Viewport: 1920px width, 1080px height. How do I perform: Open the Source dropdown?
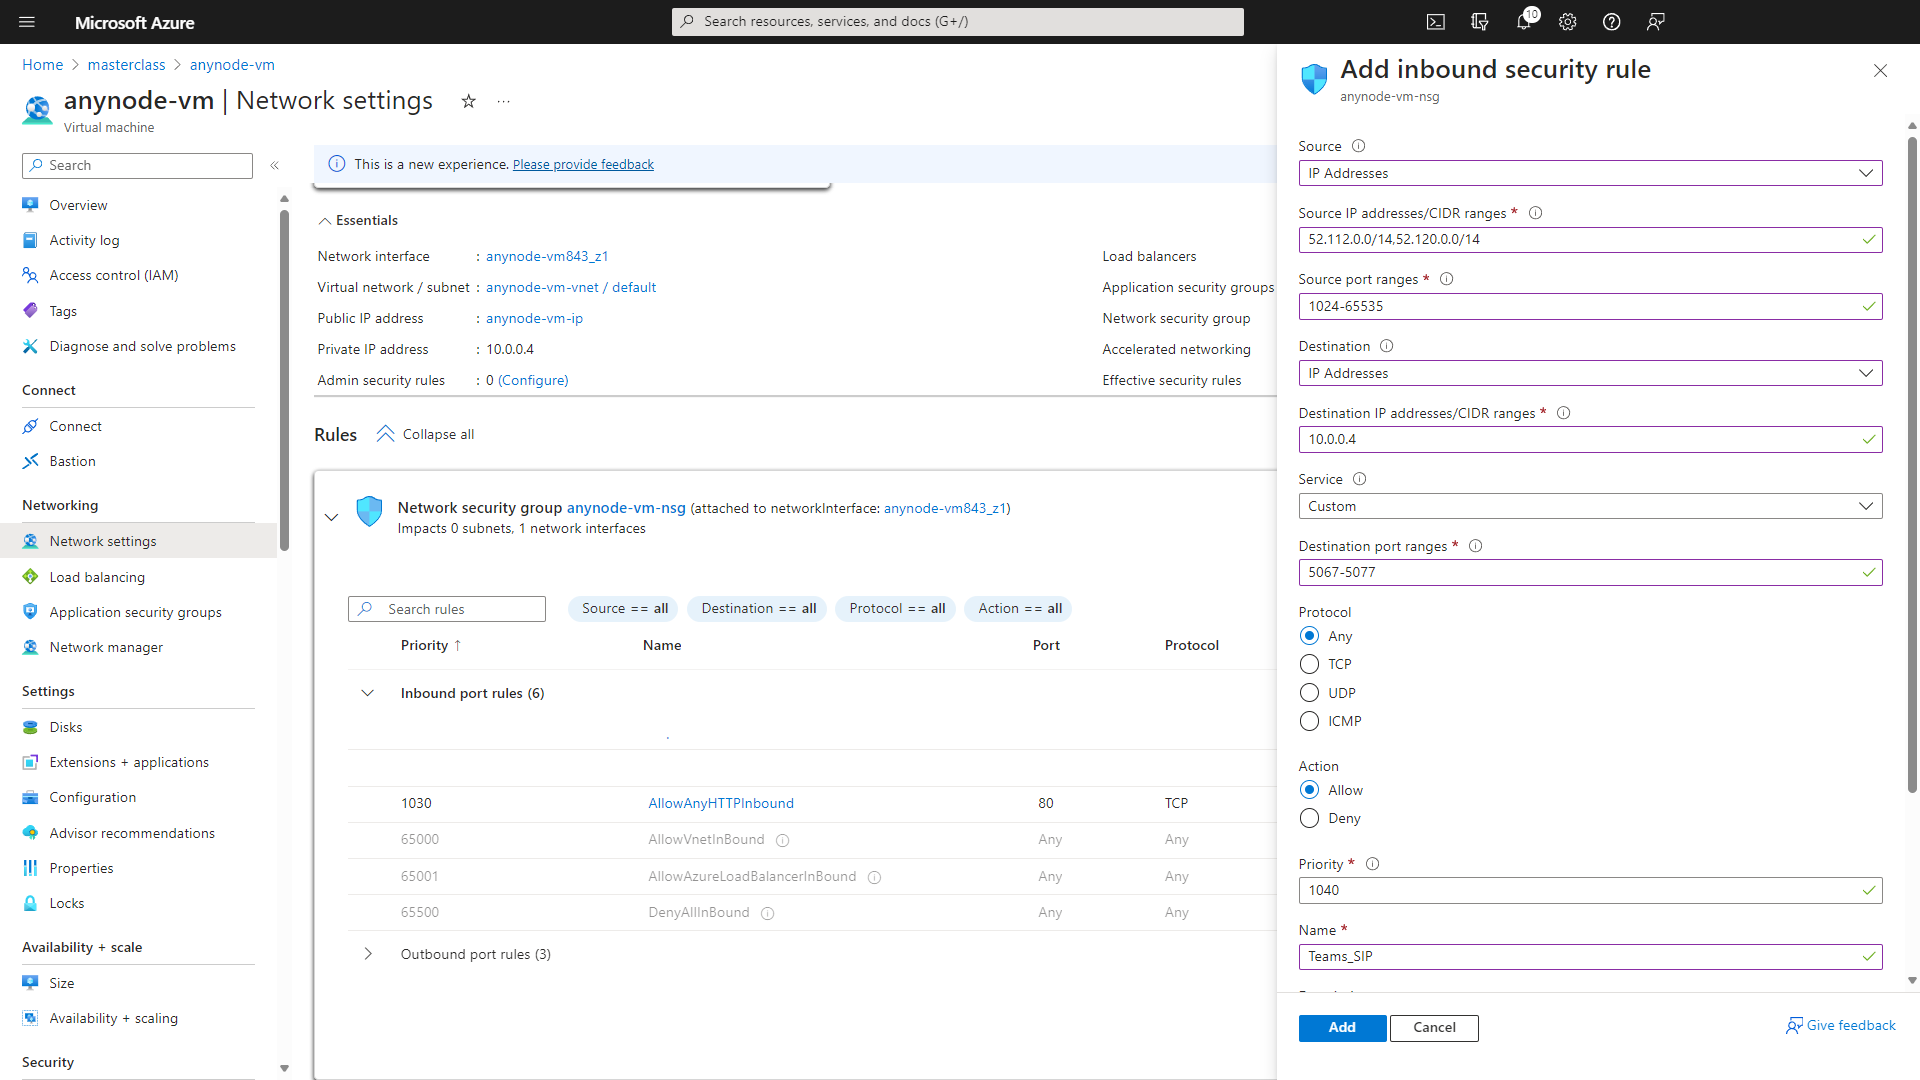point(1590,173)
